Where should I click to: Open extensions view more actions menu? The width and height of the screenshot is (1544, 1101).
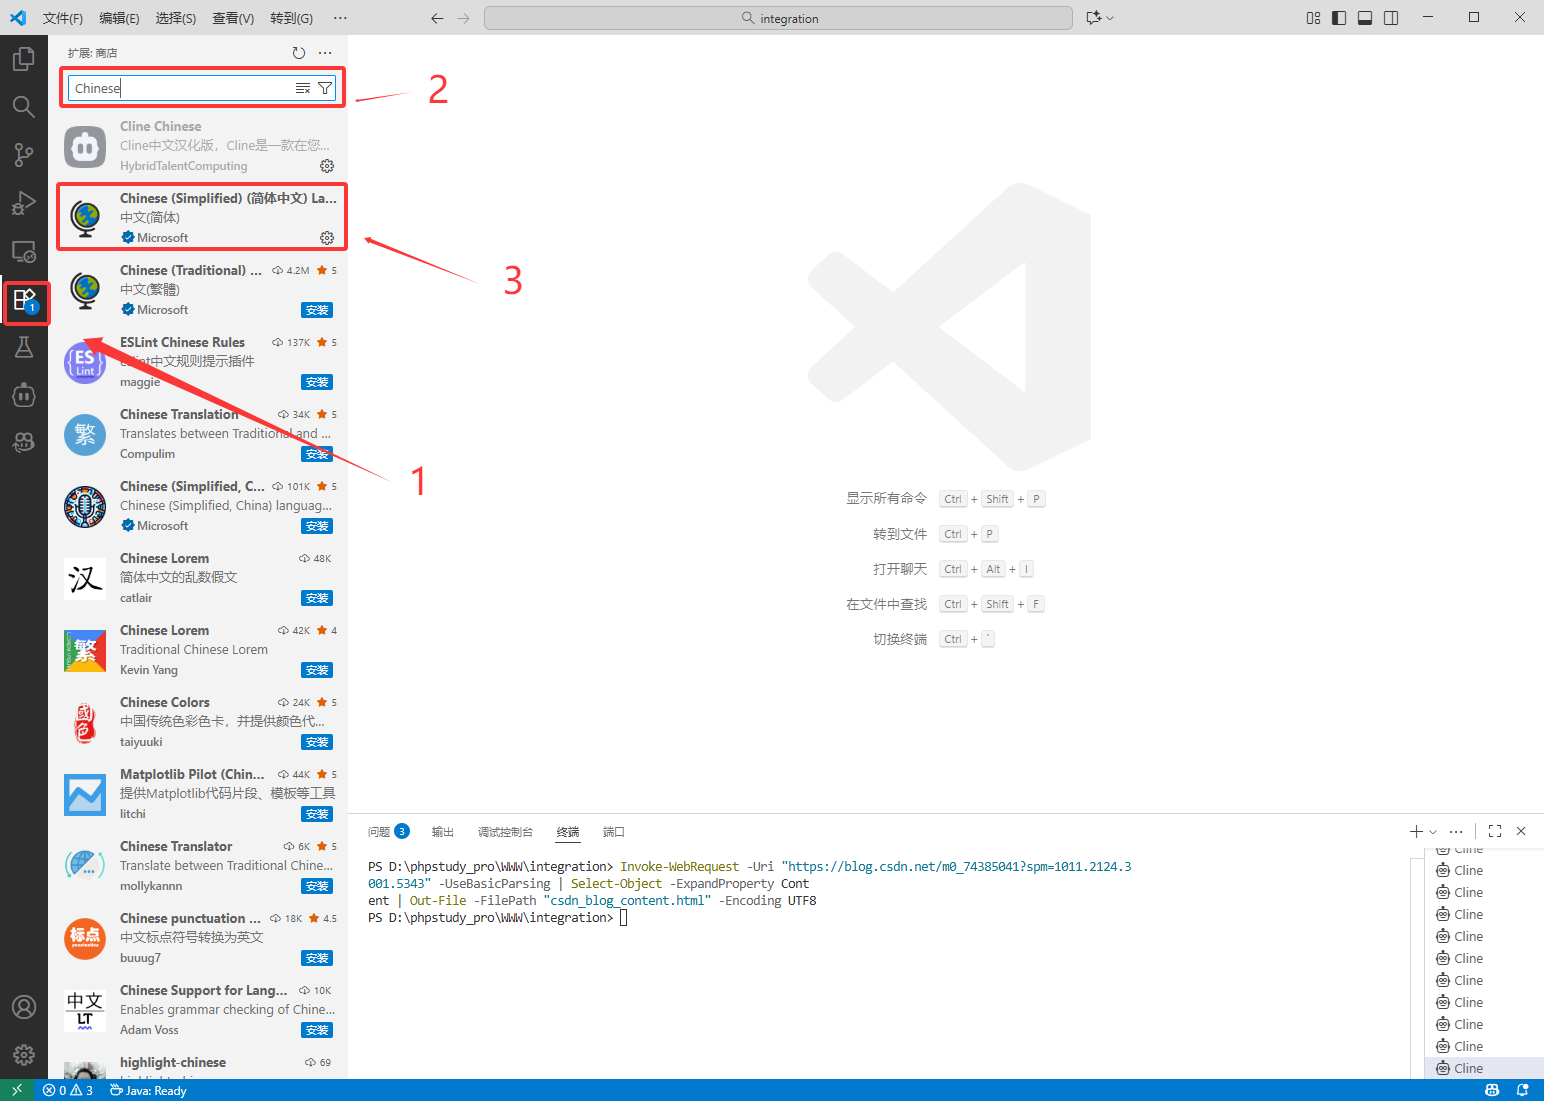coord(325,53)
